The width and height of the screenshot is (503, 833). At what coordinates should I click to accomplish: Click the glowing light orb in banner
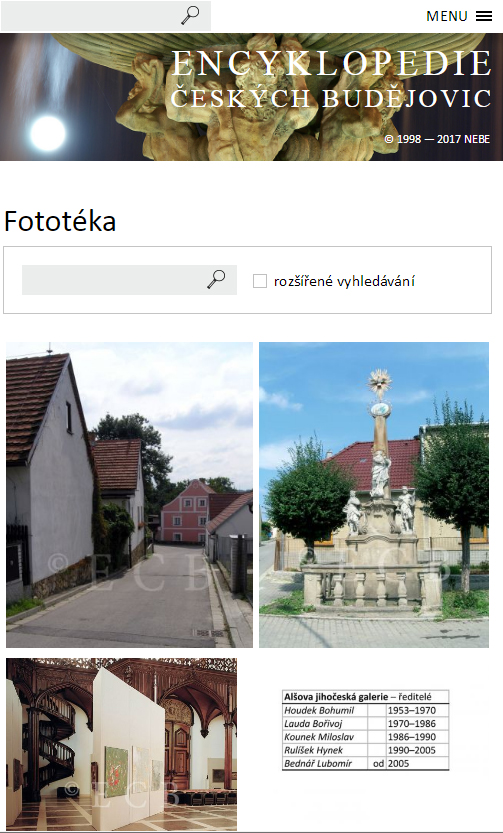click(x=48, y=133)
